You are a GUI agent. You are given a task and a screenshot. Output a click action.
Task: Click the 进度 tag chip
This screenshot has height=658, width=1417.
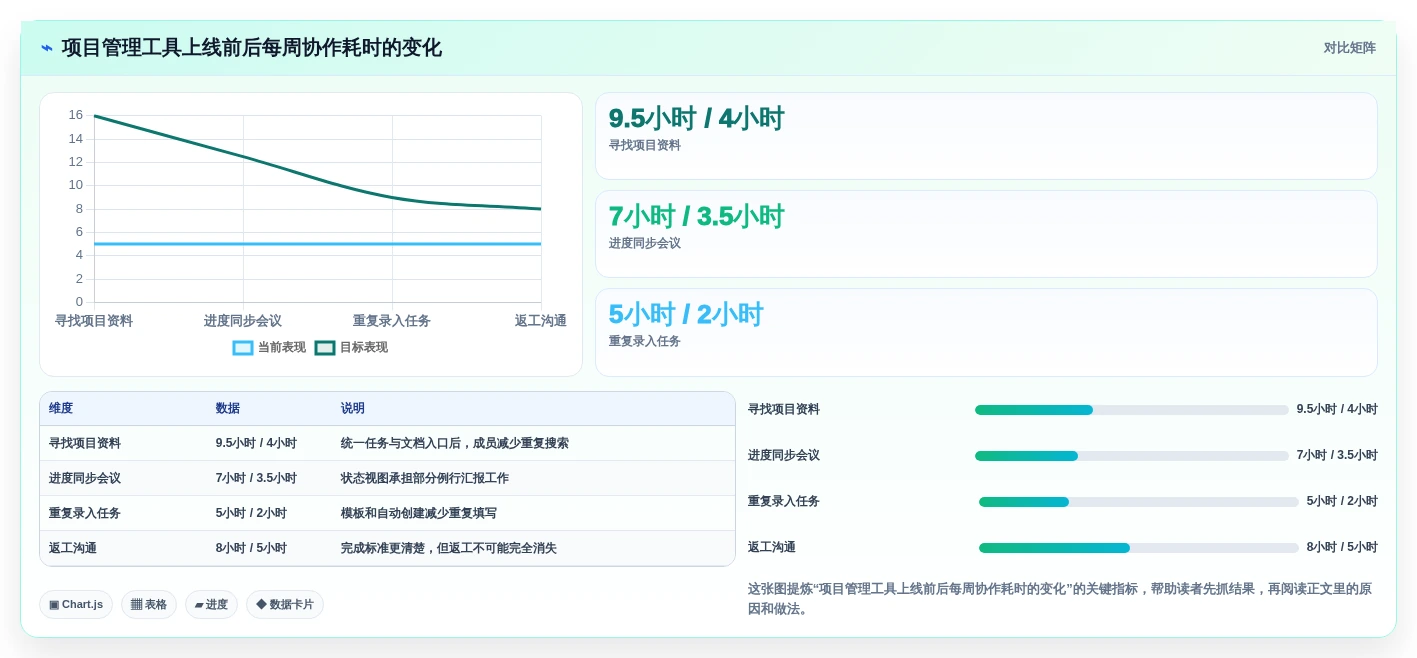[211, 604]
